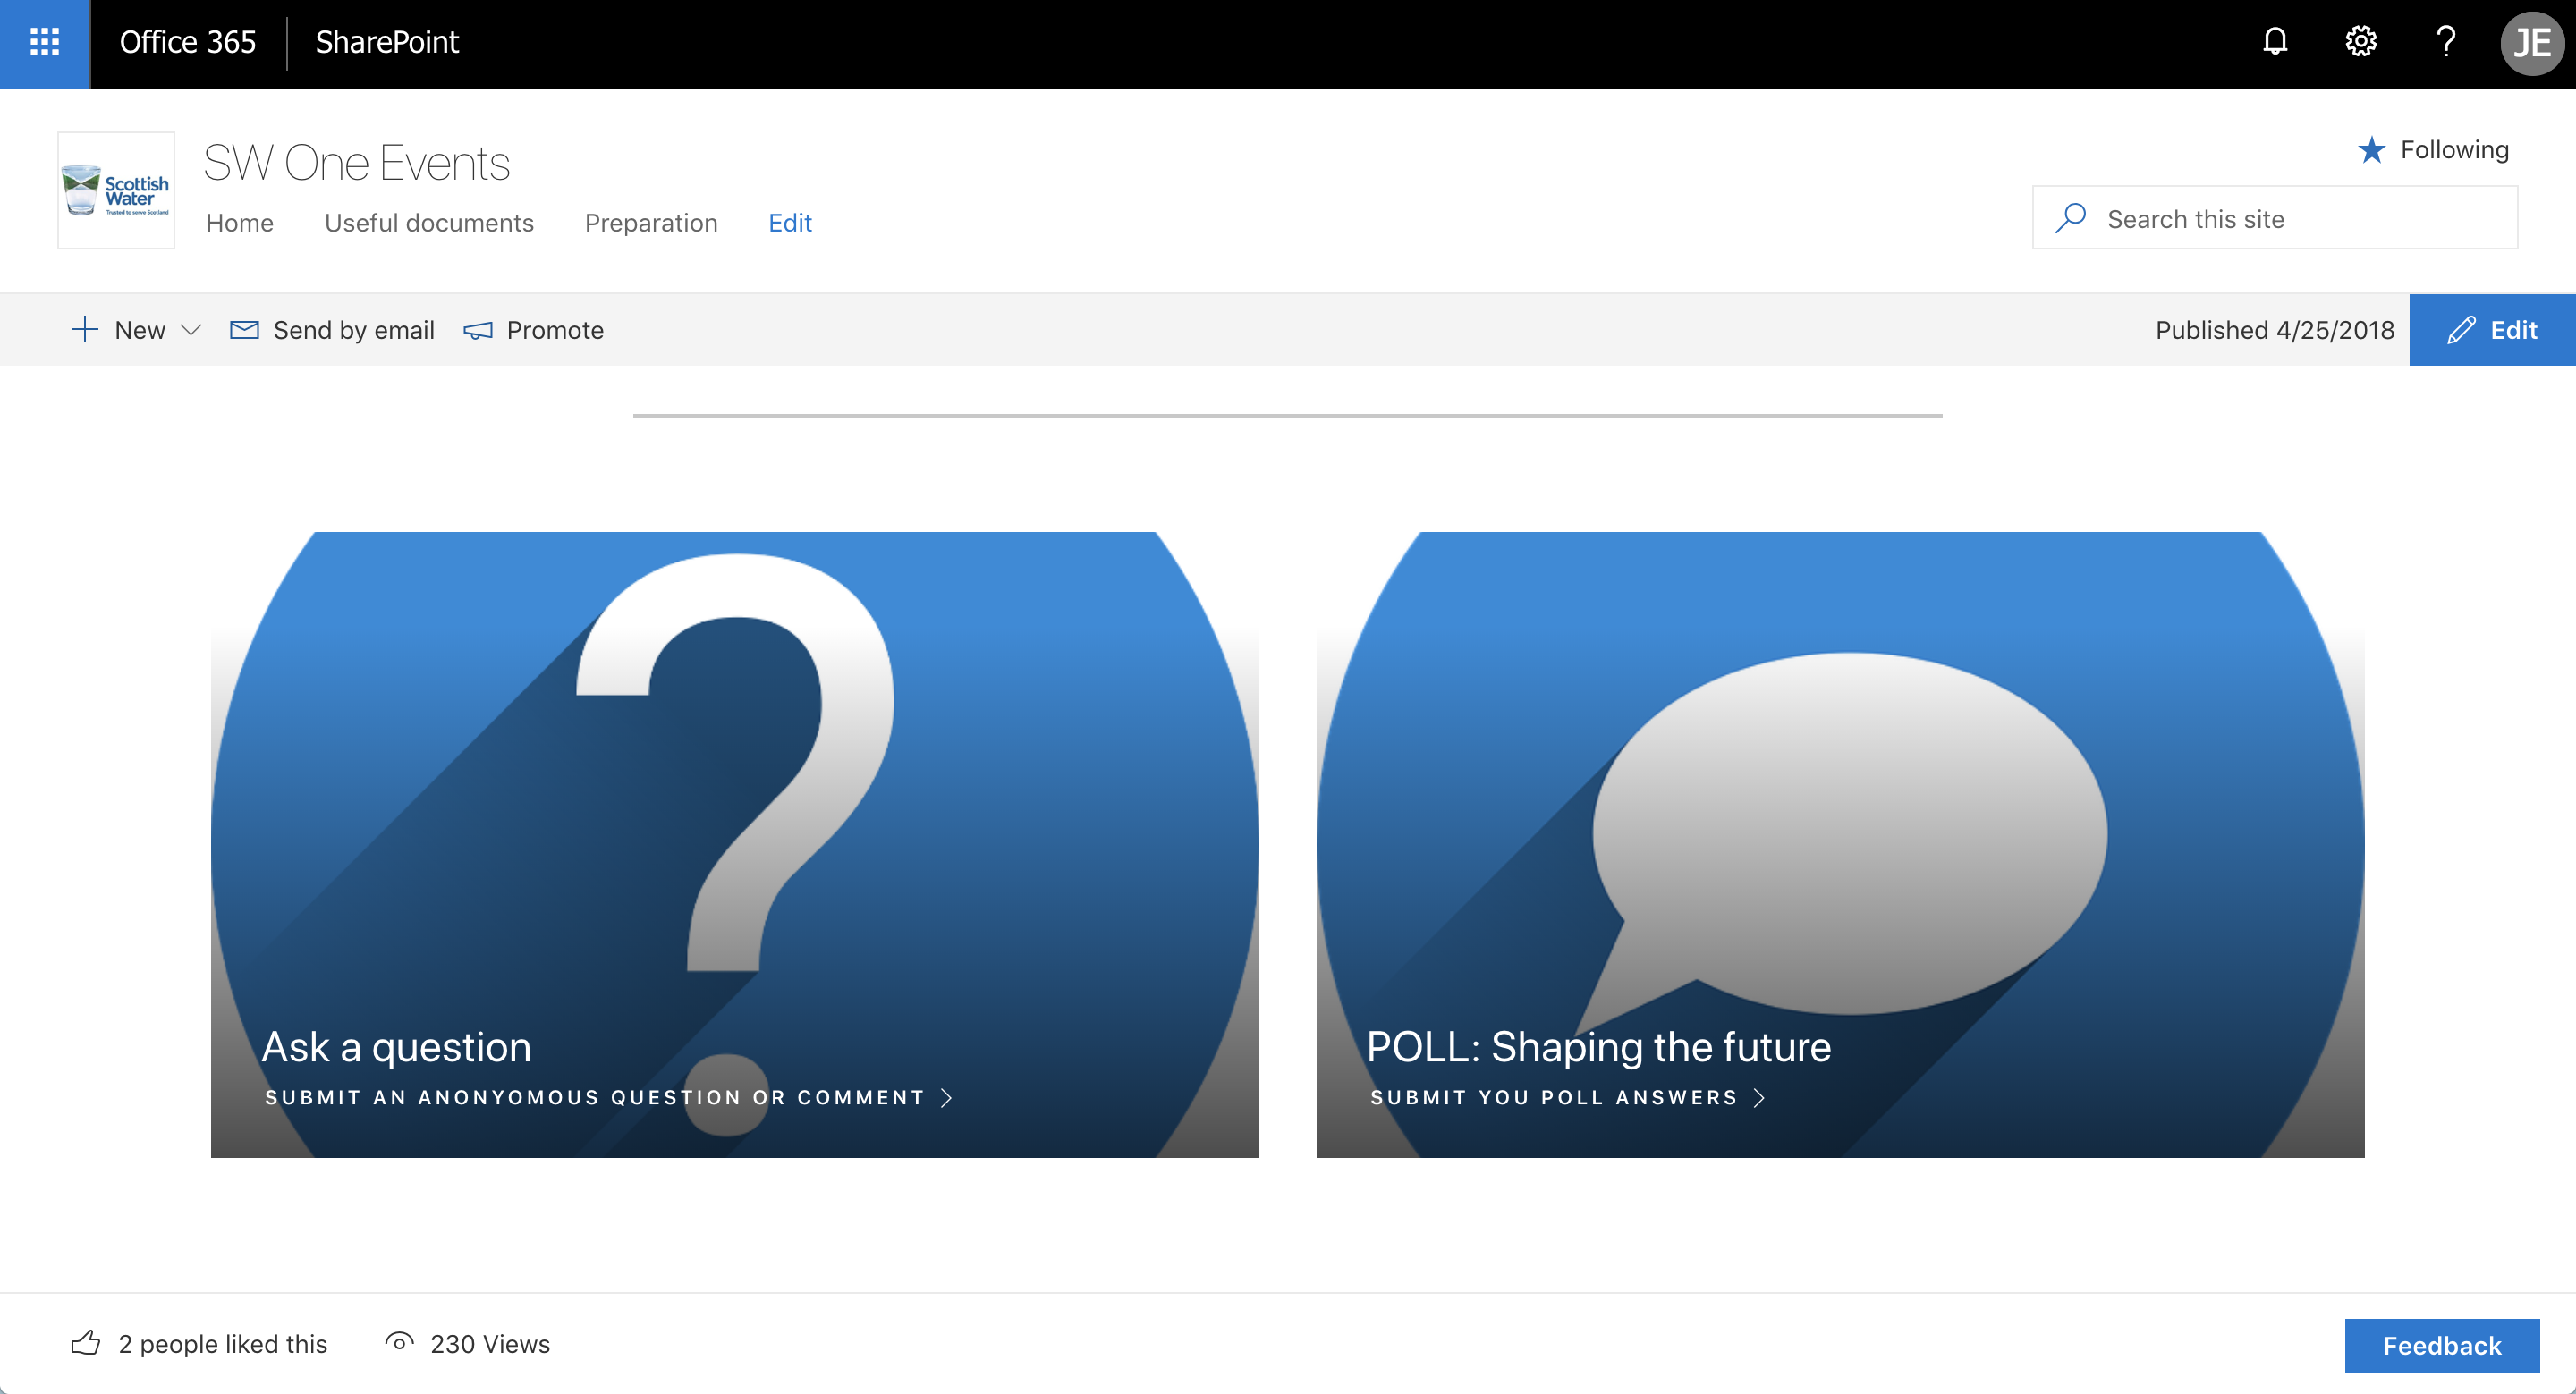Open the help question mark
2576x1394 pixels.
click(x=2446, y=42)
